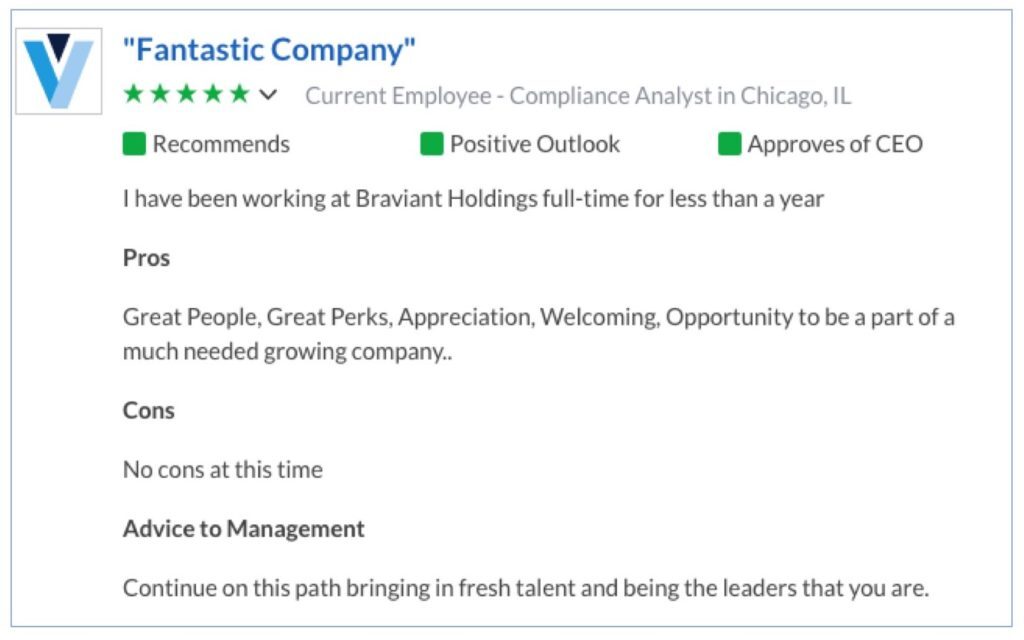Click the first green rating star
The height and width of the screenshot is (640, 1024).
point(134,94)
